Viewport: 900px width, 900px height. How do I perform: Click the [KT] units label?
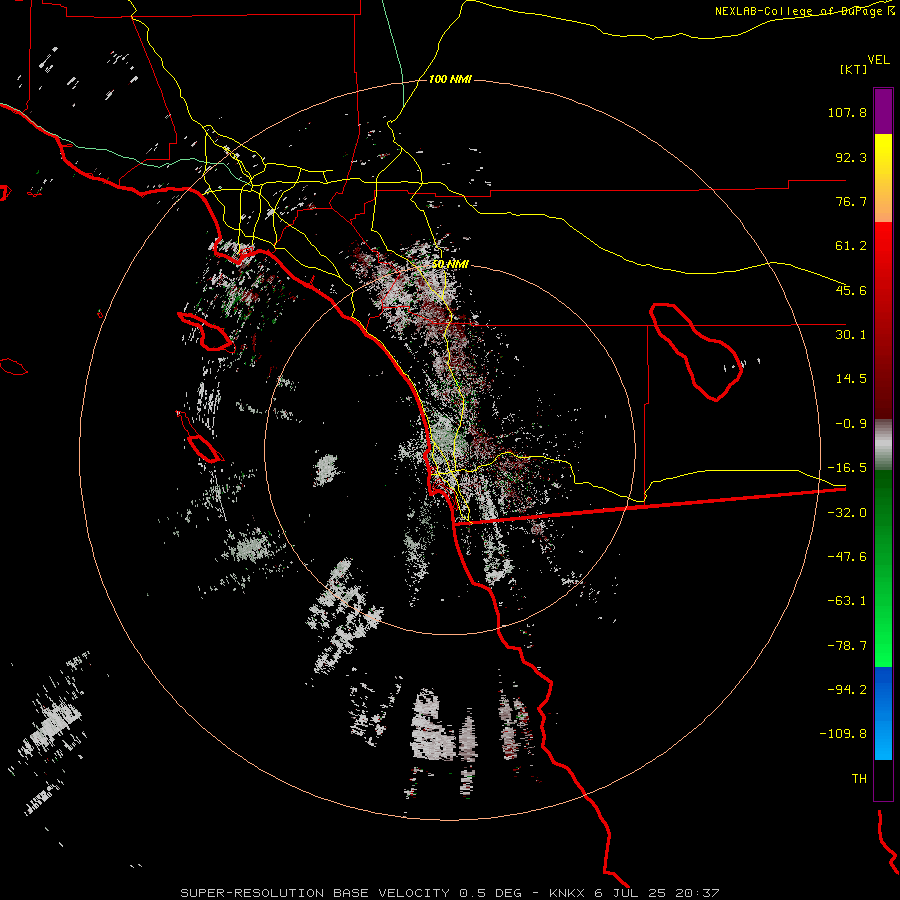(x=854, y=69)
